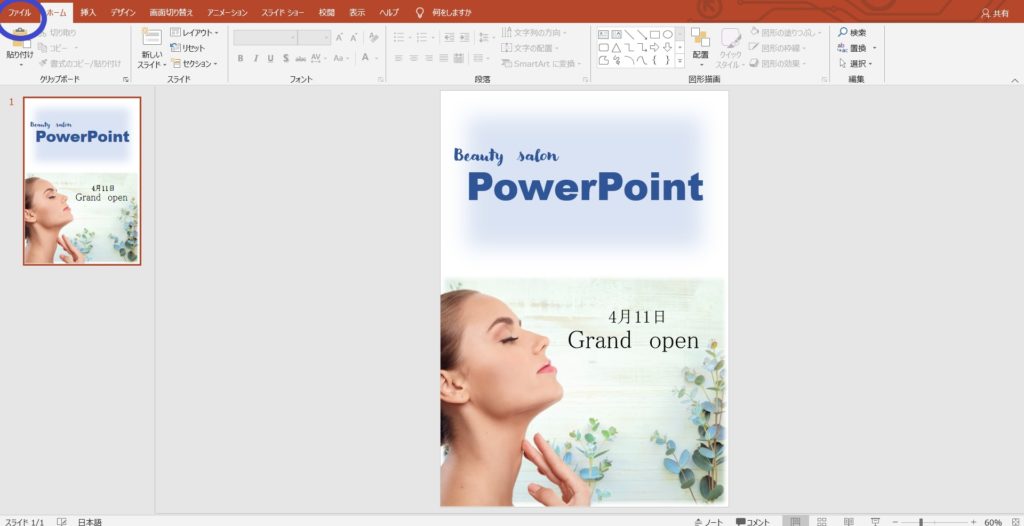Viewport: 1024px width, 526px height.
Task: Select slide 1 thumbnail in the panel
Action: click(x=82, y=181)
